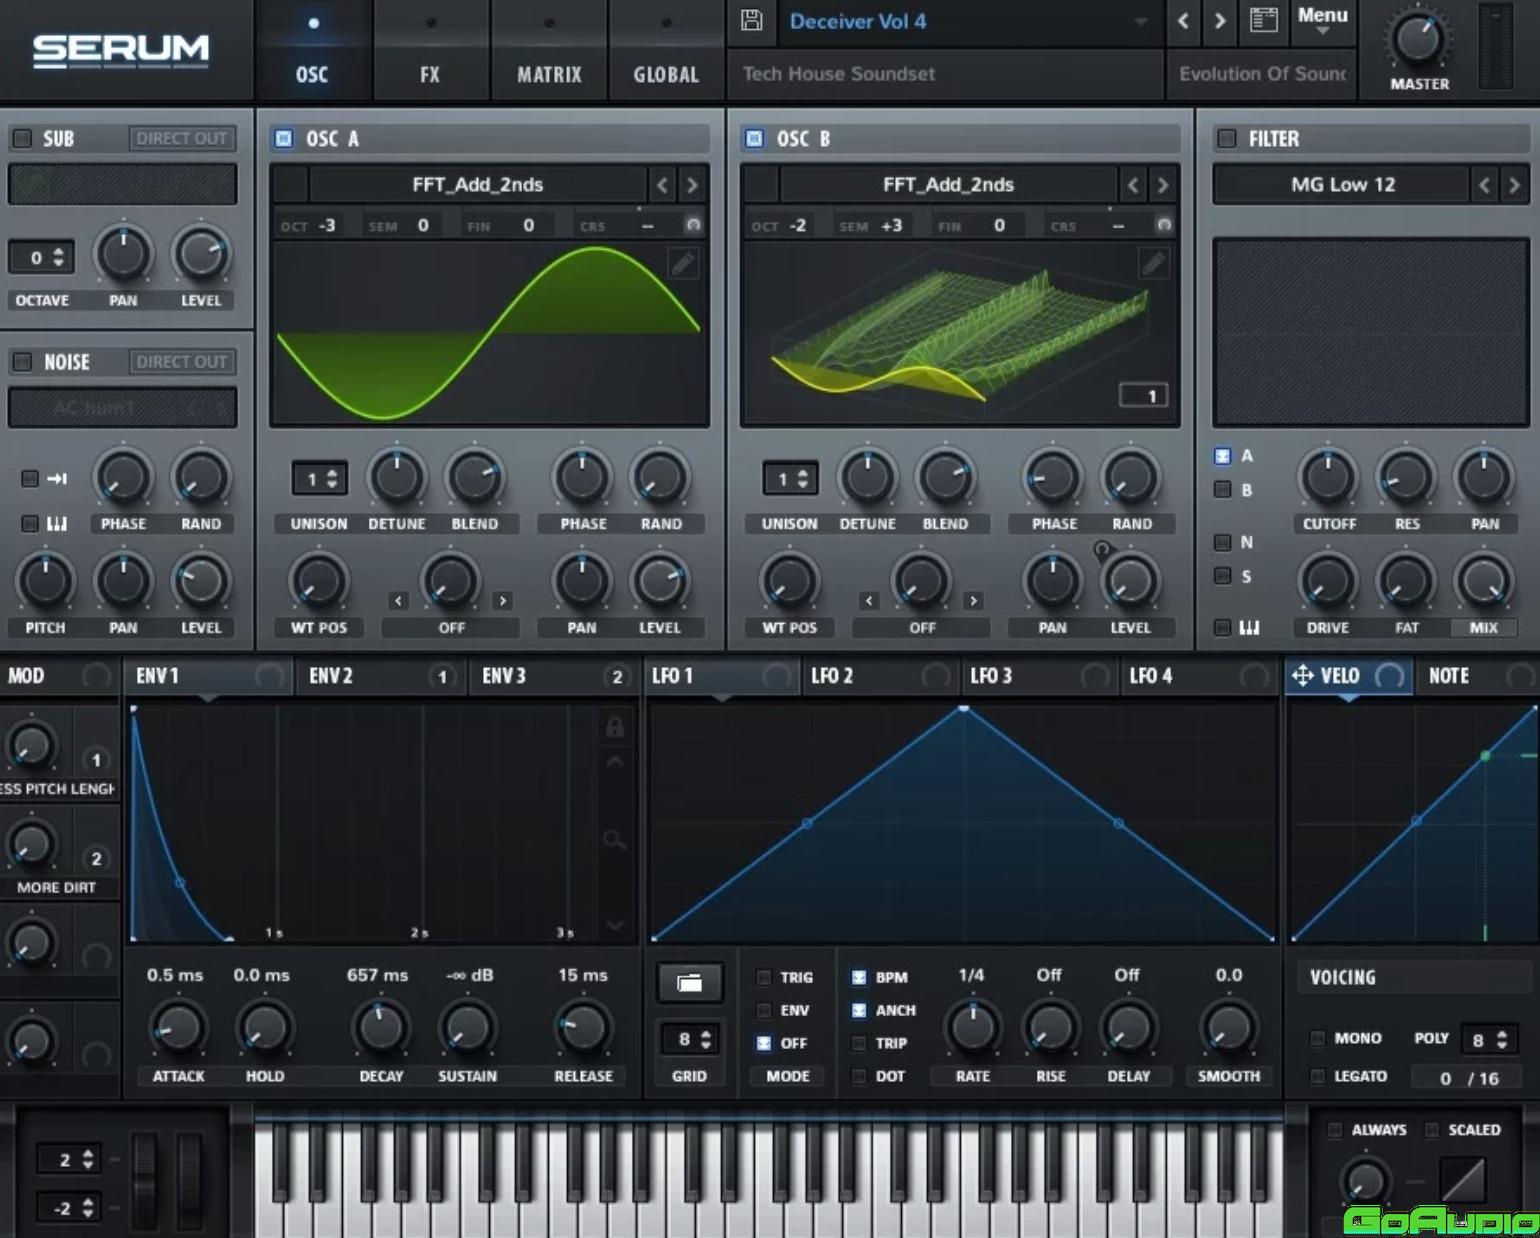Open OSC B wavetable pencil editor
This screenshot has width=1540, height=1238.
[x=1153, y=264]
